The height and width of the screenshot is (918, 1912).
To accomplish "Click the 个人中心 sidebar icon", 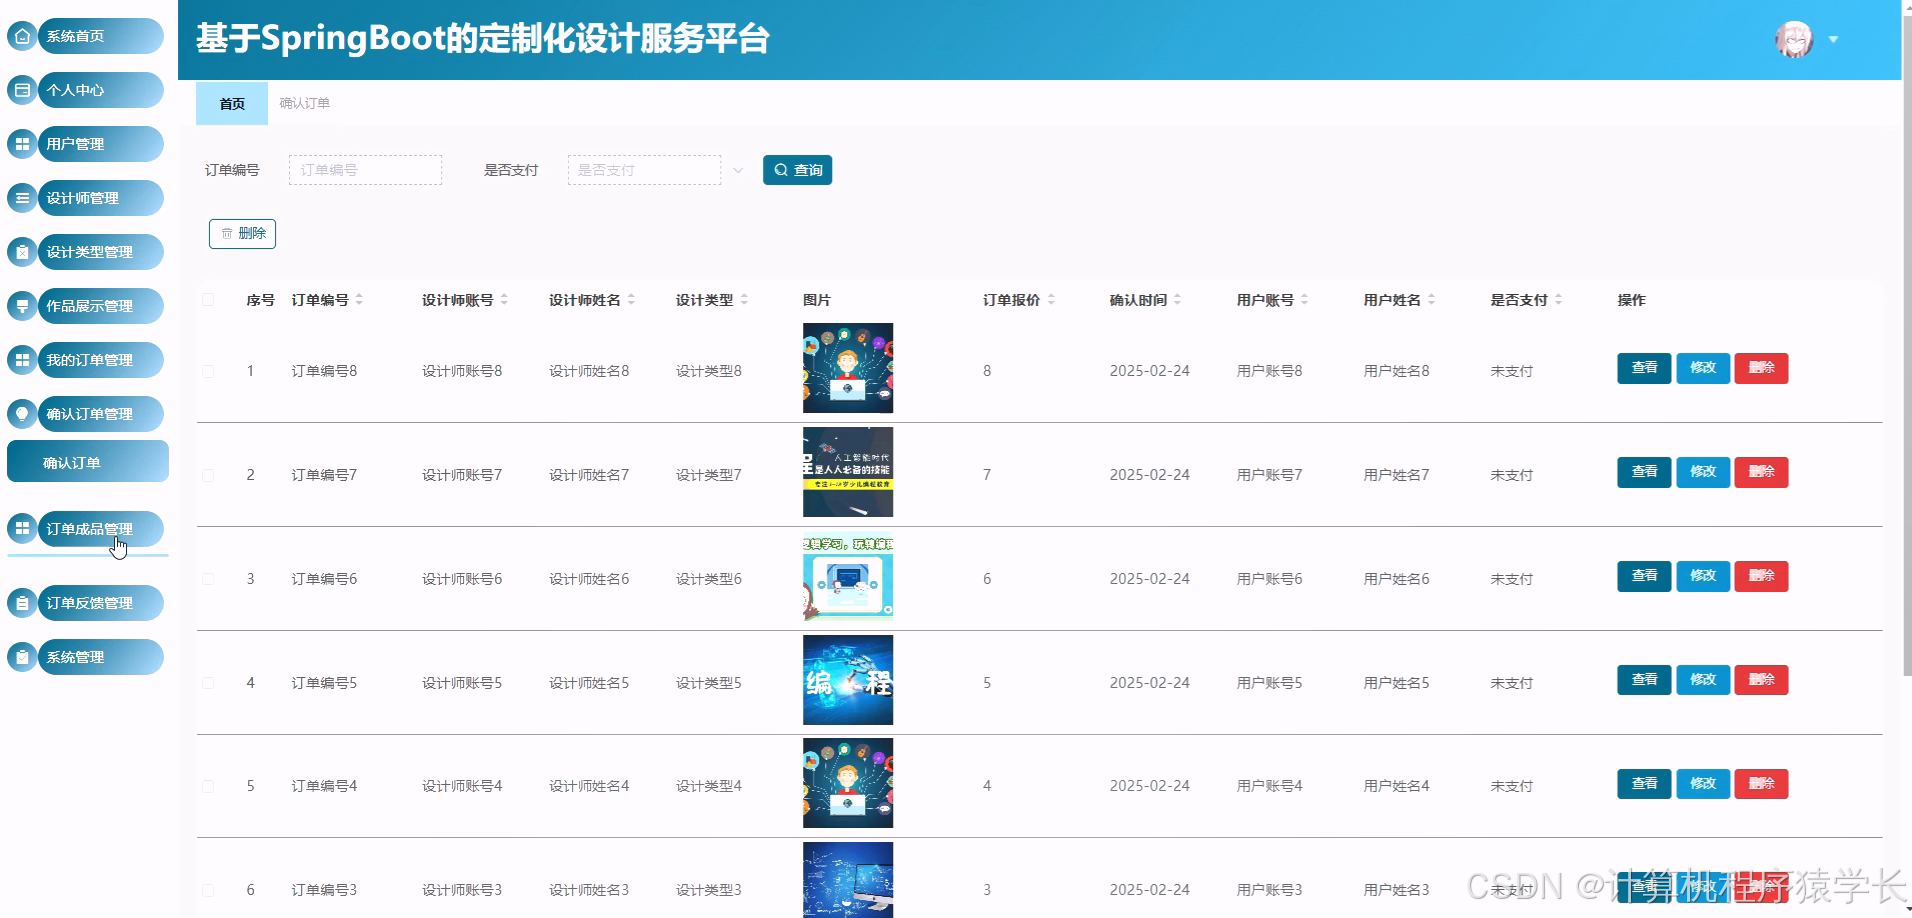I will 22,89.
